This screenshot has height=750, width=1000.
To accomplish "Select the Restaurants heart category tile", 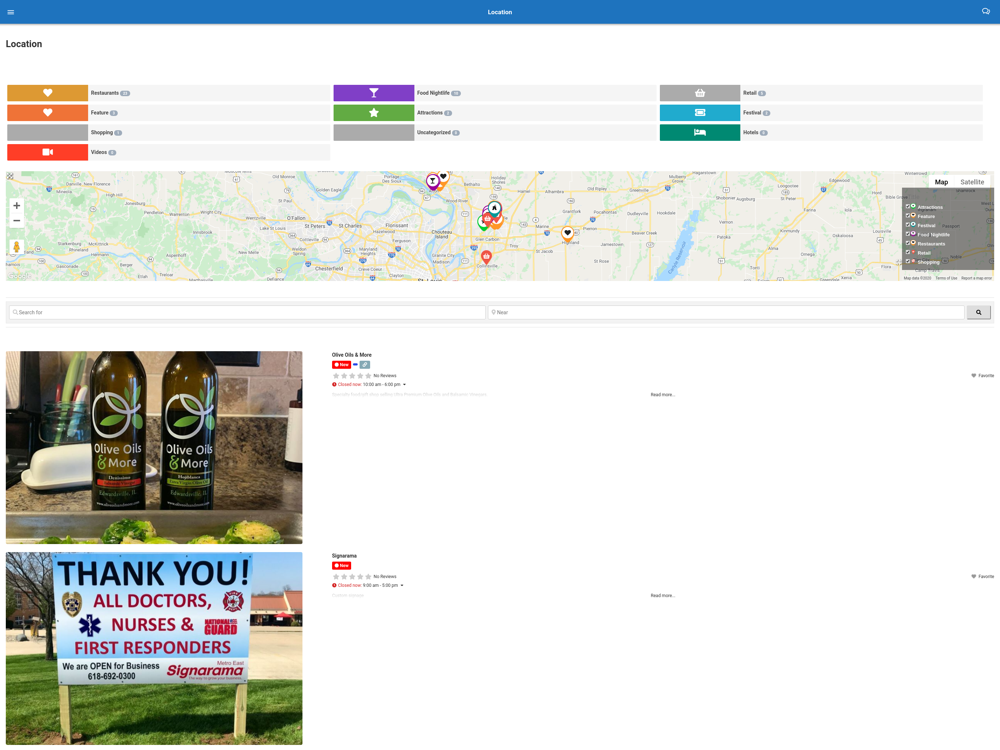I will coord(47,93).
